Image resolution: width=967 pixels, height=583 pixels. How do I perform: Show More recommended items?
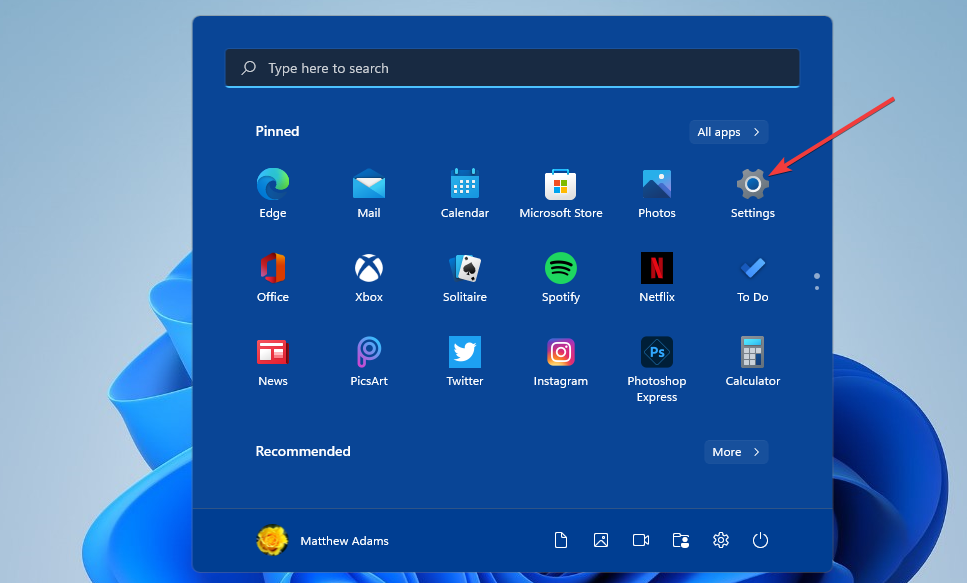tap(736, 451)
